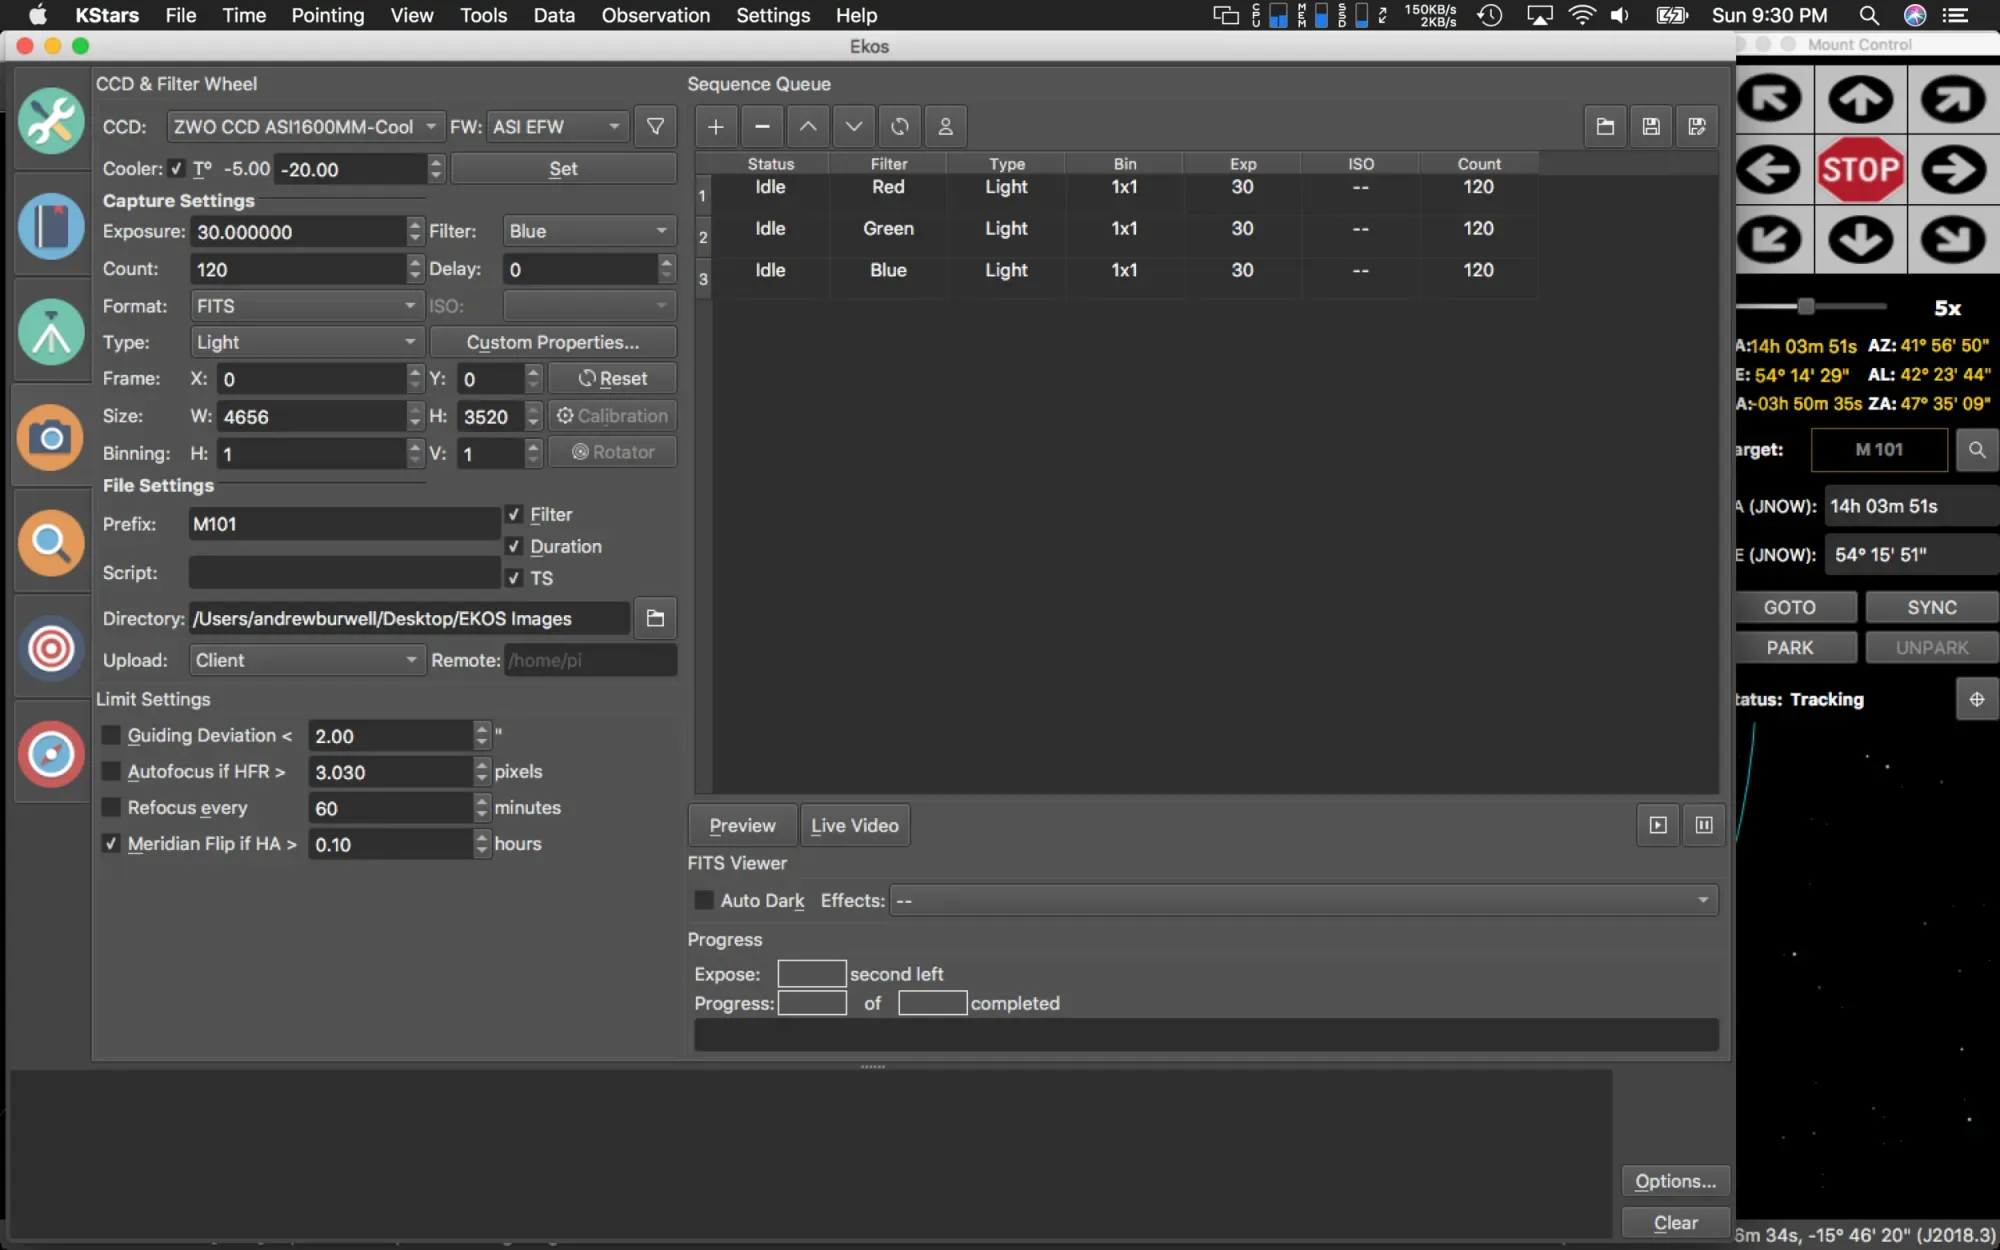Click the filter settings funnel icon
Screen dimensions: 2000x1250
(x=655, y=127)
